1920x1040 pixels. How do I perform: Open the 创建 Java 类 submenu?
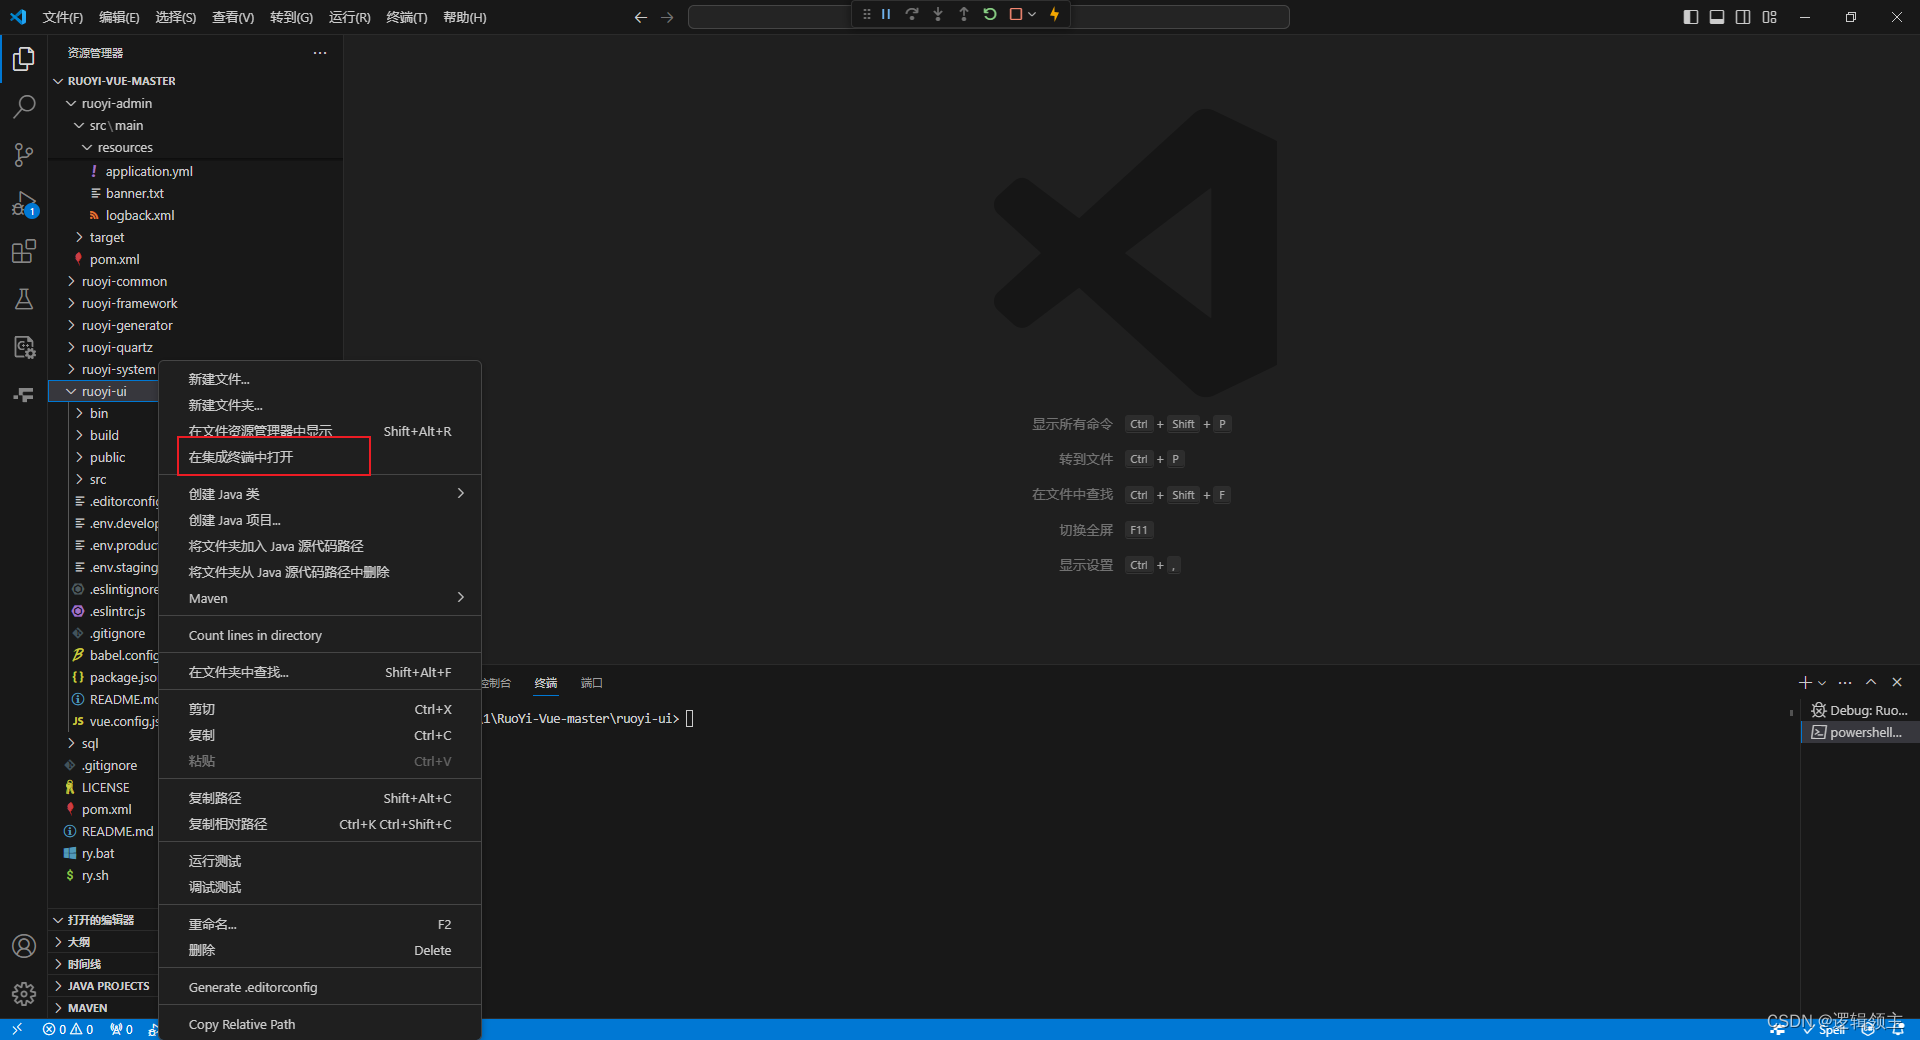pos(320,494)
